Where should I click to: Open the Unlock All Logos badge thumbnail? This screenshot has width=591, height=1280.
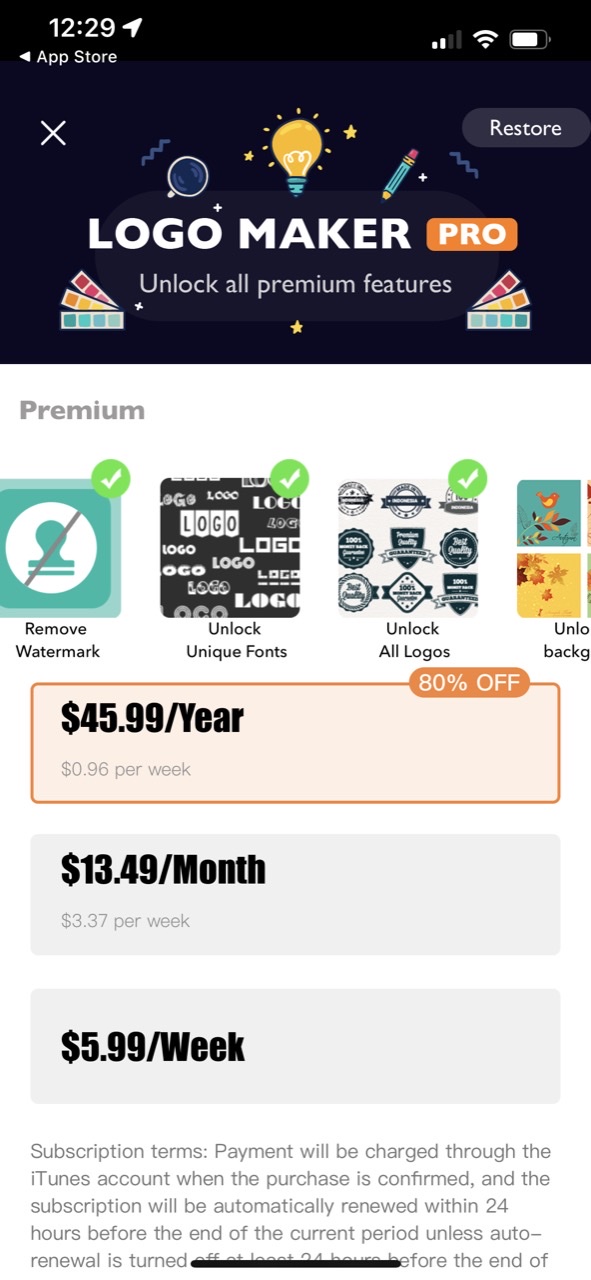point(408,548)
